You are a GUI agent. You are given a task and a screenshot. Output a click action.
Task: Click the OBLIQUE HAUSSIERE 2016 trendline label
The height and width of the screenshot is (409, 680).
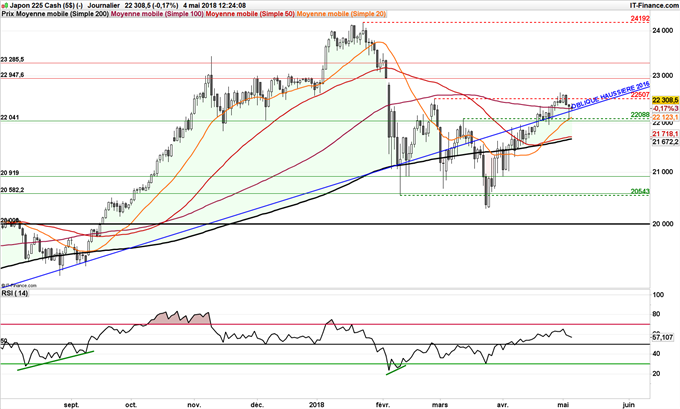coord(610,95)
